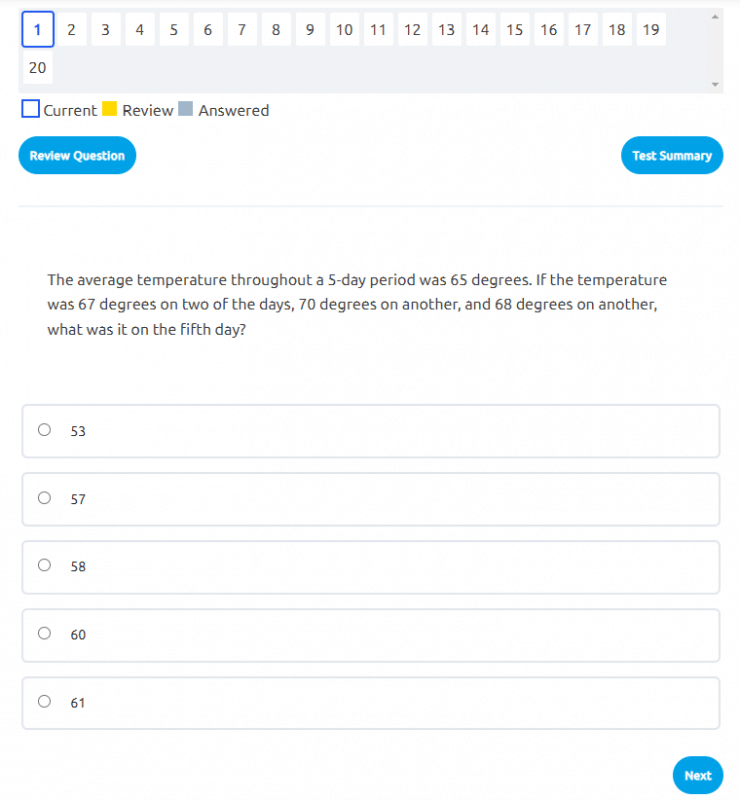The width and height of the screenshot is (740, 800).
Task: Mark 61 as the answer
Action: (44, 702)
